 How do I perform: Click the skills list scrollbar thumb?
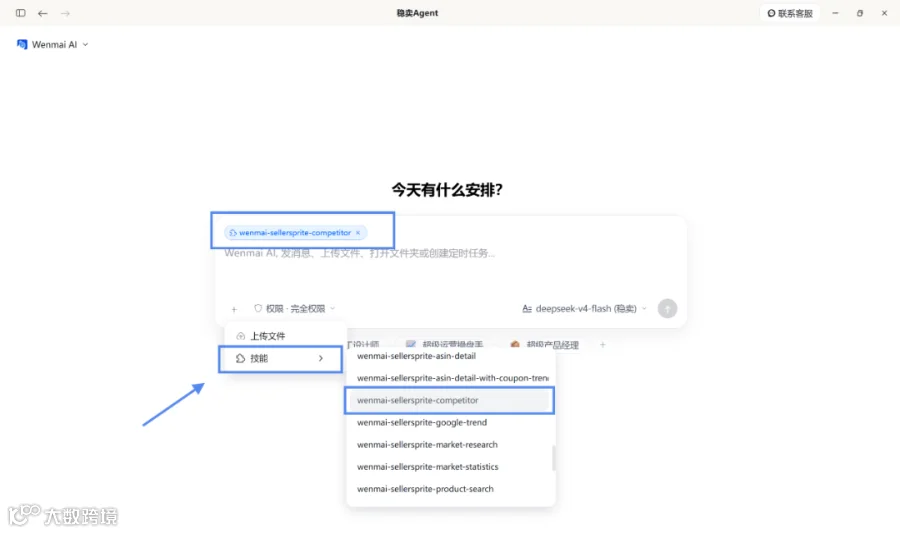point(553,458)
